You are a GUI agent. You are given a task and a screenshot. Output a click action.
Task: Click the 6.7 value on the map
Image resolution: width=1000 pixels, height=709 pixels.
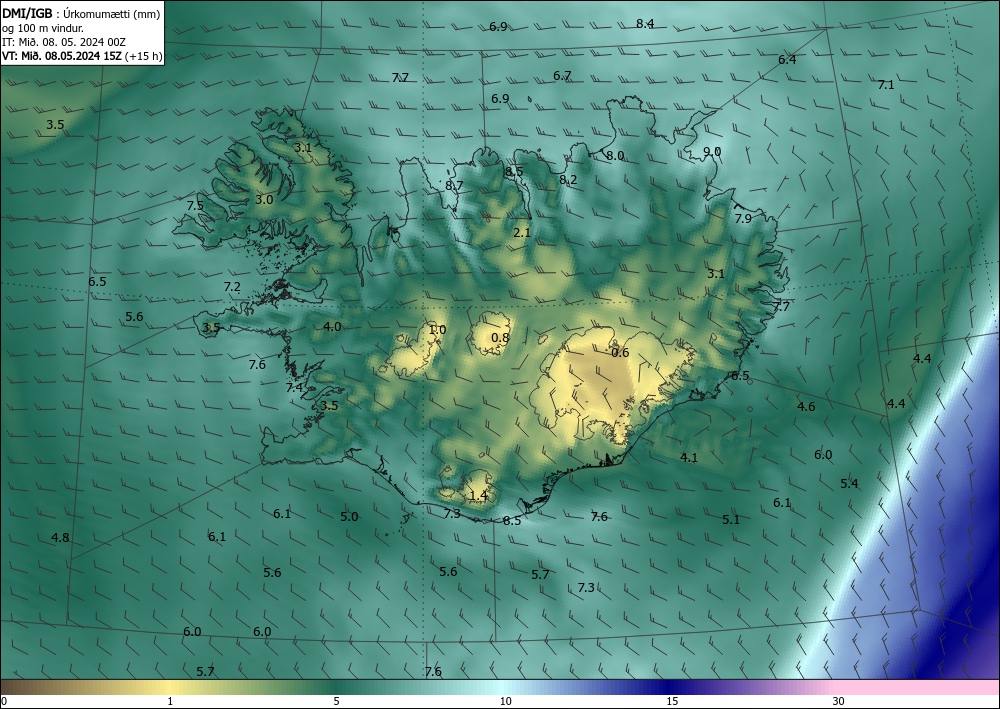click(x=562, y=75)
